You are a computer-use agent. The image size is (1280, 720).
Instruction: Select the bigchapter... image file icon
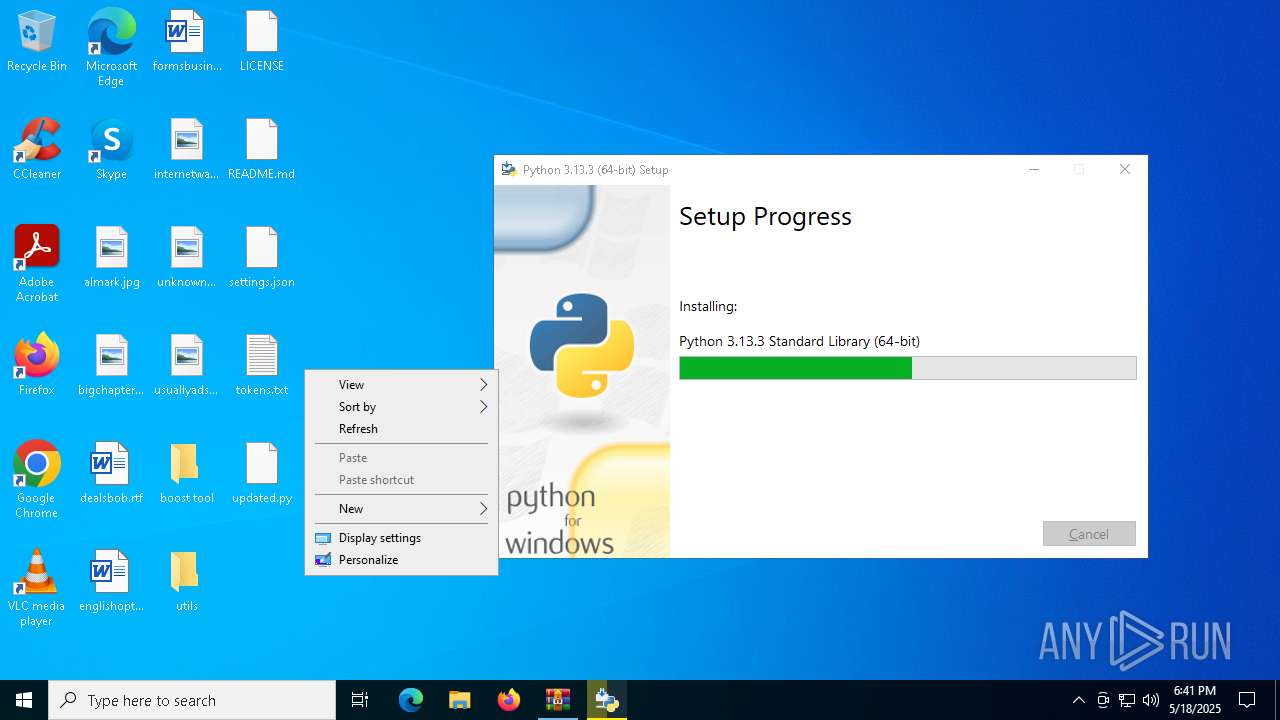(111, 366)
